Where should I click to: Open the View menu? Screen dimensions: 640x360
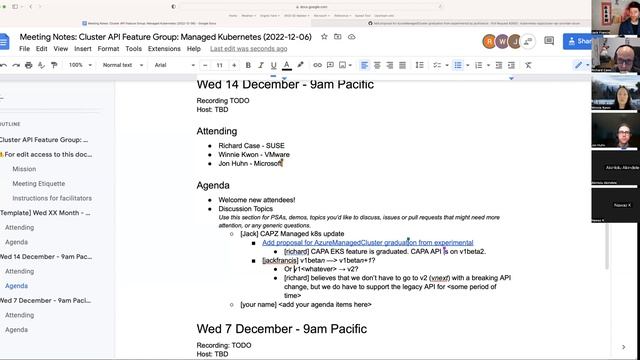[x=61, y=49]
